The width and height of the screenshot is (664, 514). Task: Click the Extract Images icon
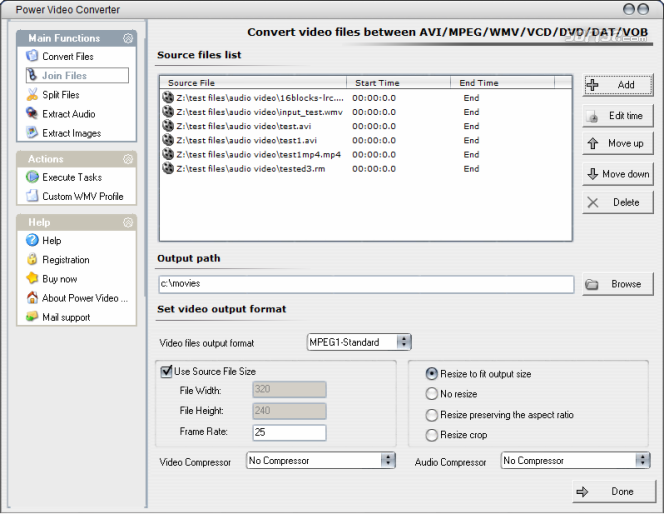coord(32,133)
